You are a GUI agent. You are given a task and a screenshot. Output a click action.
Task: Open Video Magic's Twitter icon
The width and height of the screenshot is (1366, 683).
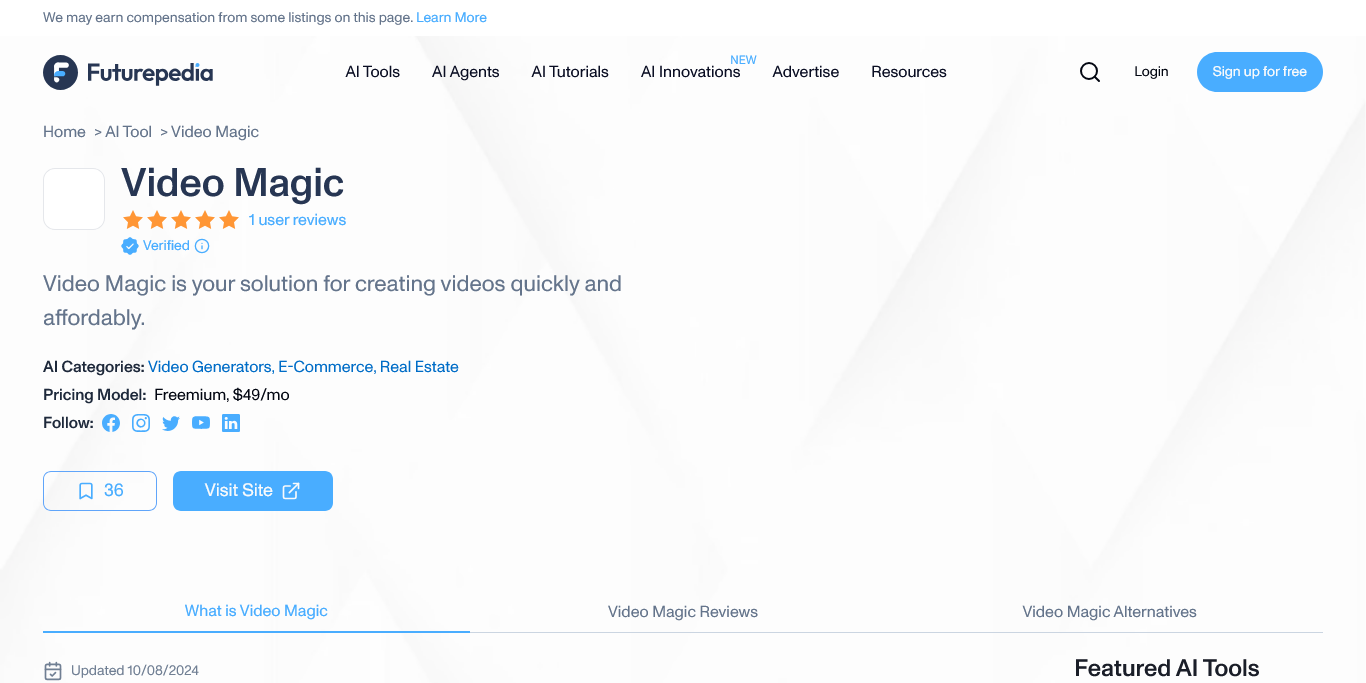click(x=171, y=423)
